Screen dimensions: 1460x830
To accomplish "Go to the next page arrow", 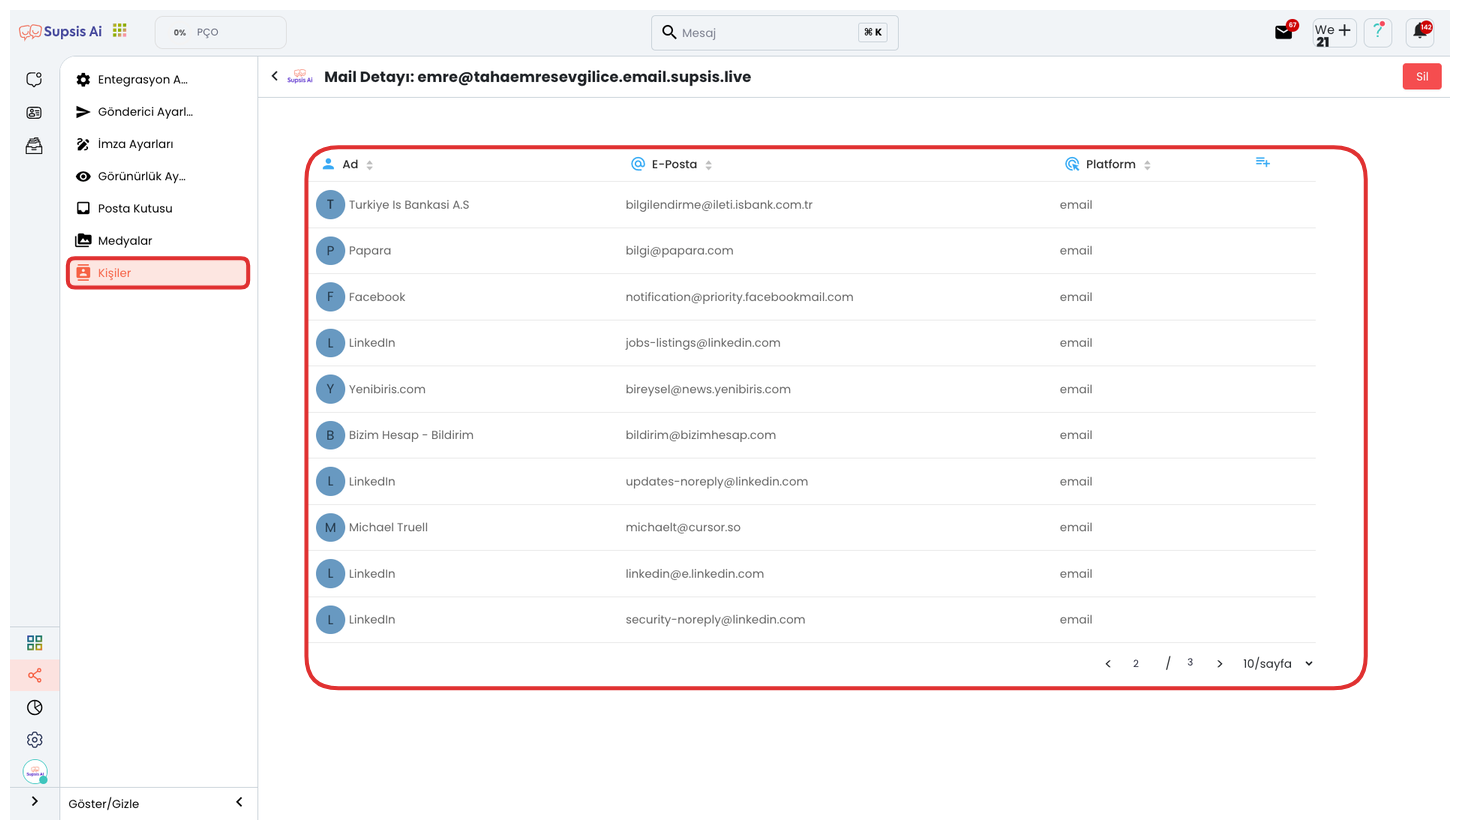I will [x=1220, y=664].
